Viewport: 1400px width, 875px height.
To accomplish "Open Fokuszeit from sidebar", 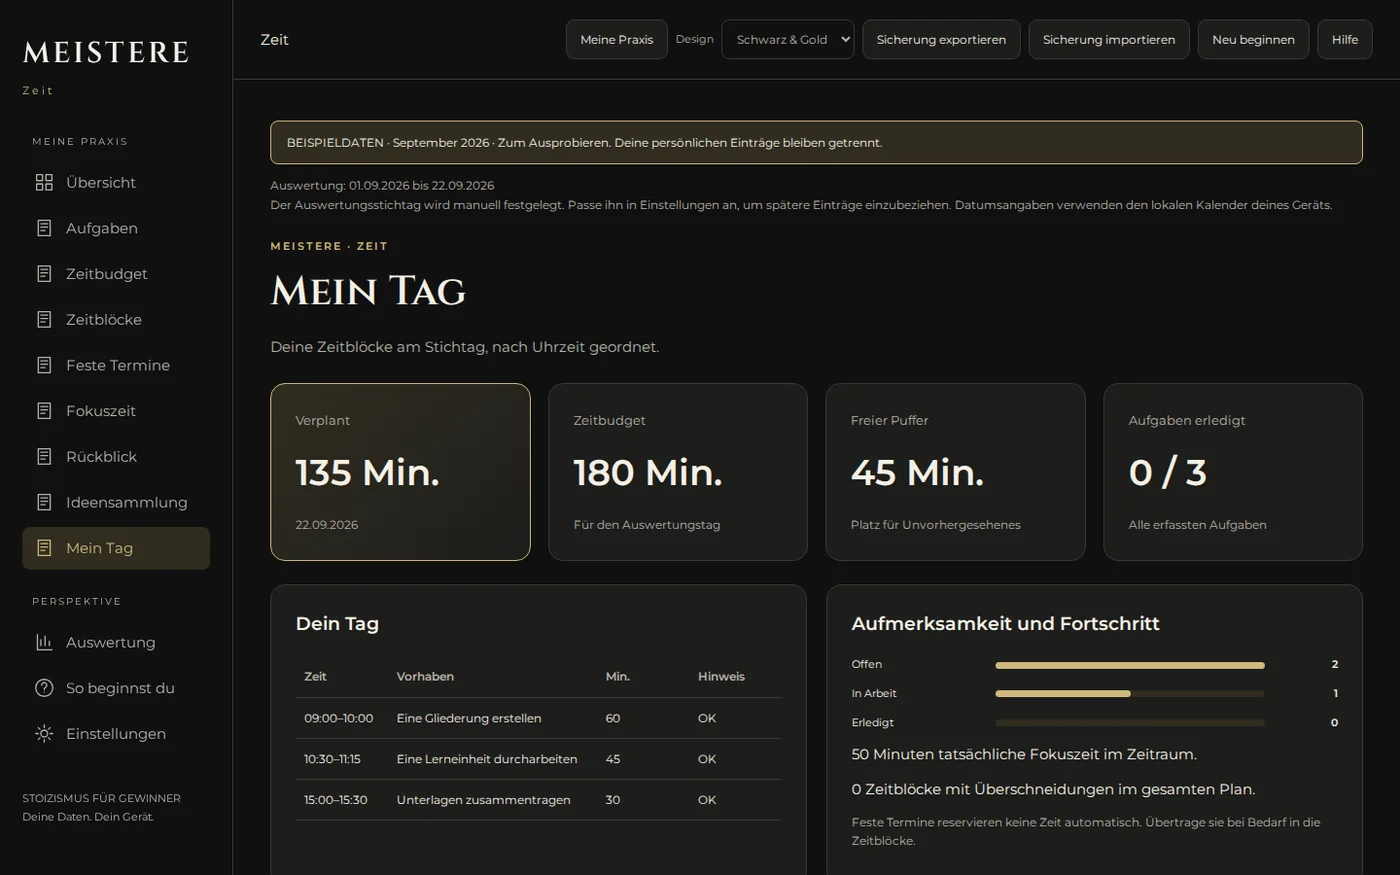I will tap(116, 411).
